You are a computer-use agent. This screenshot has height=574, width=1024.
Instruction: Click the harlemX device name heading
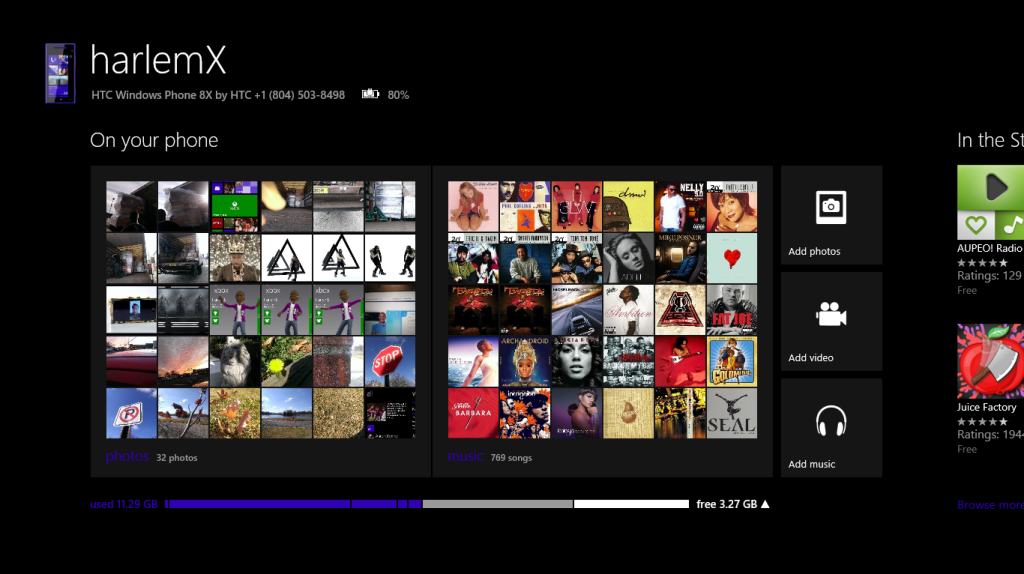click(x=158, y=60)
